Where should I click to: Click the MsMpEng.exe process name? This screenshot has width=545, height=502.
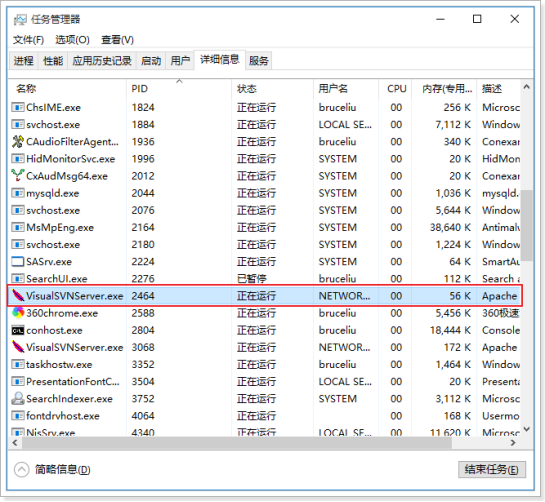coord(60,227)
